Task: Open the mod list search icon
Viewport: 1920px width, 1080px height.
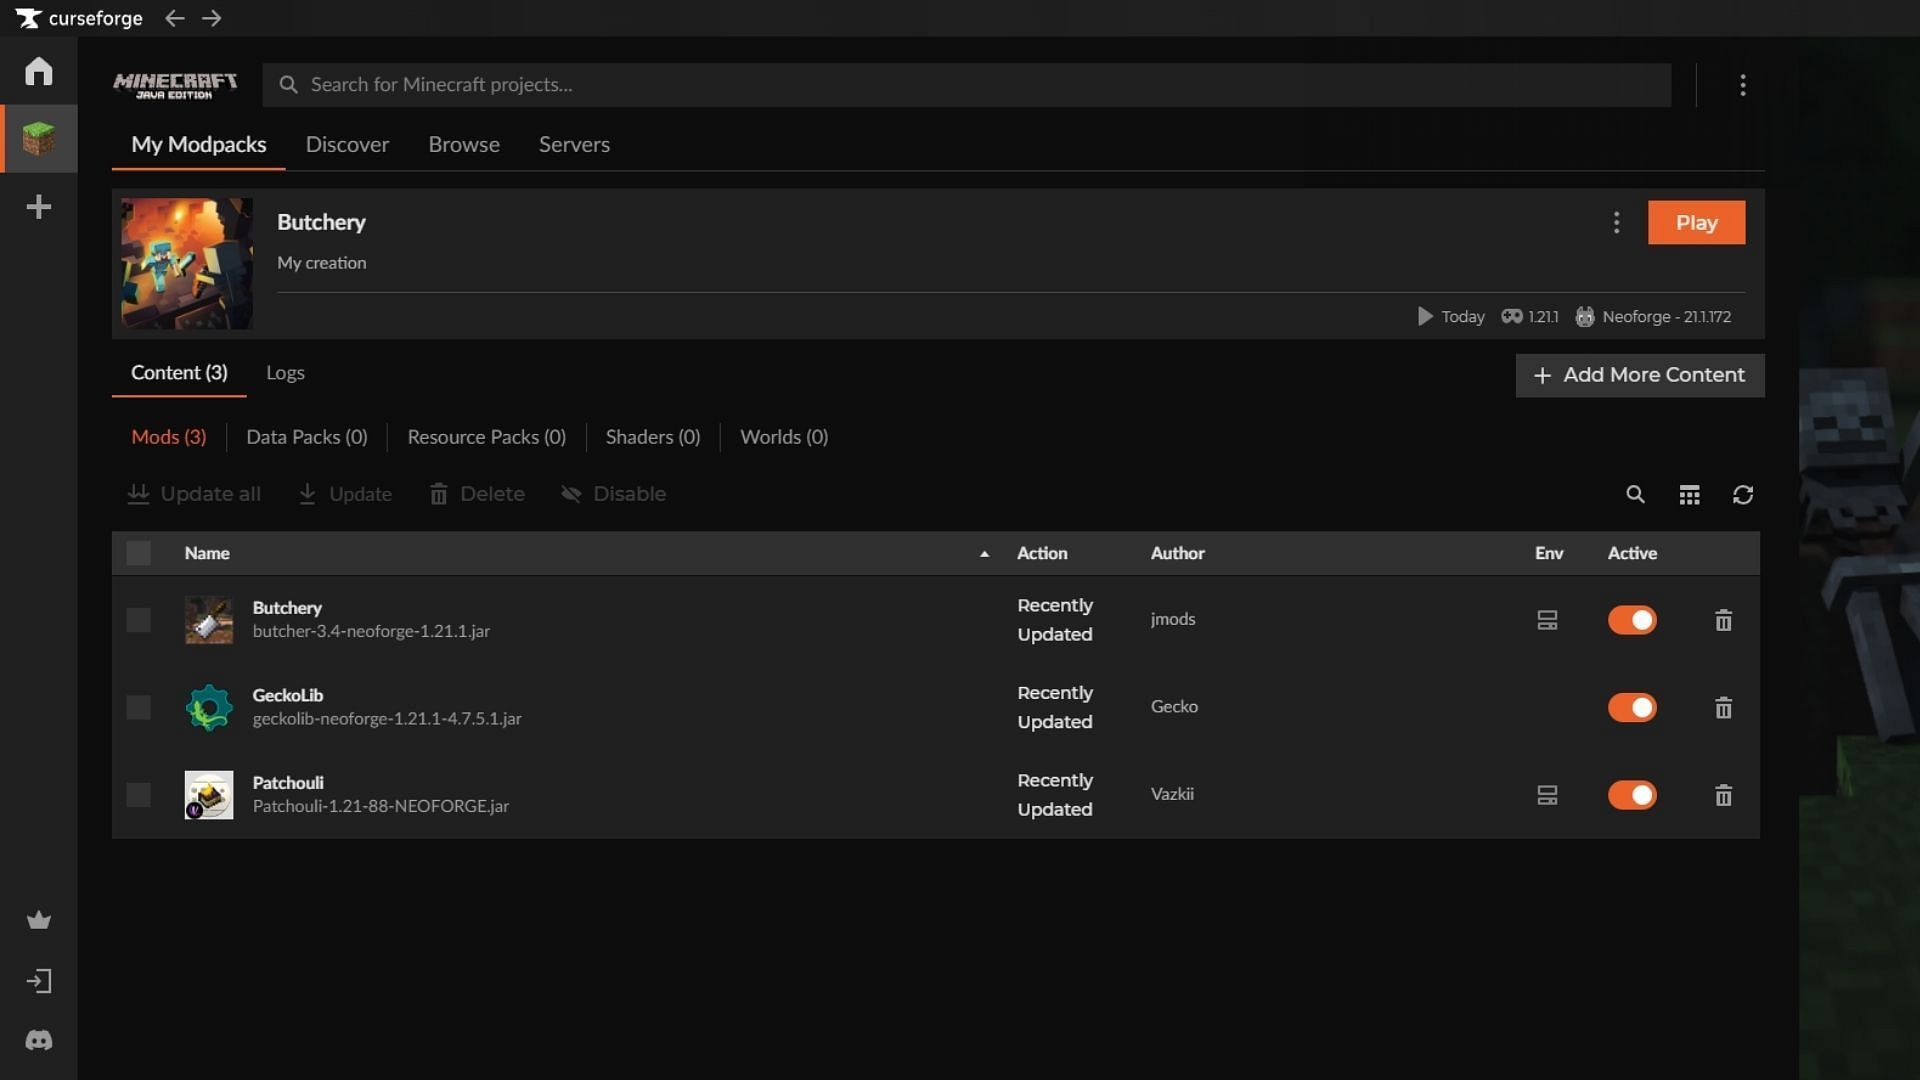Action: point(1635,494)
